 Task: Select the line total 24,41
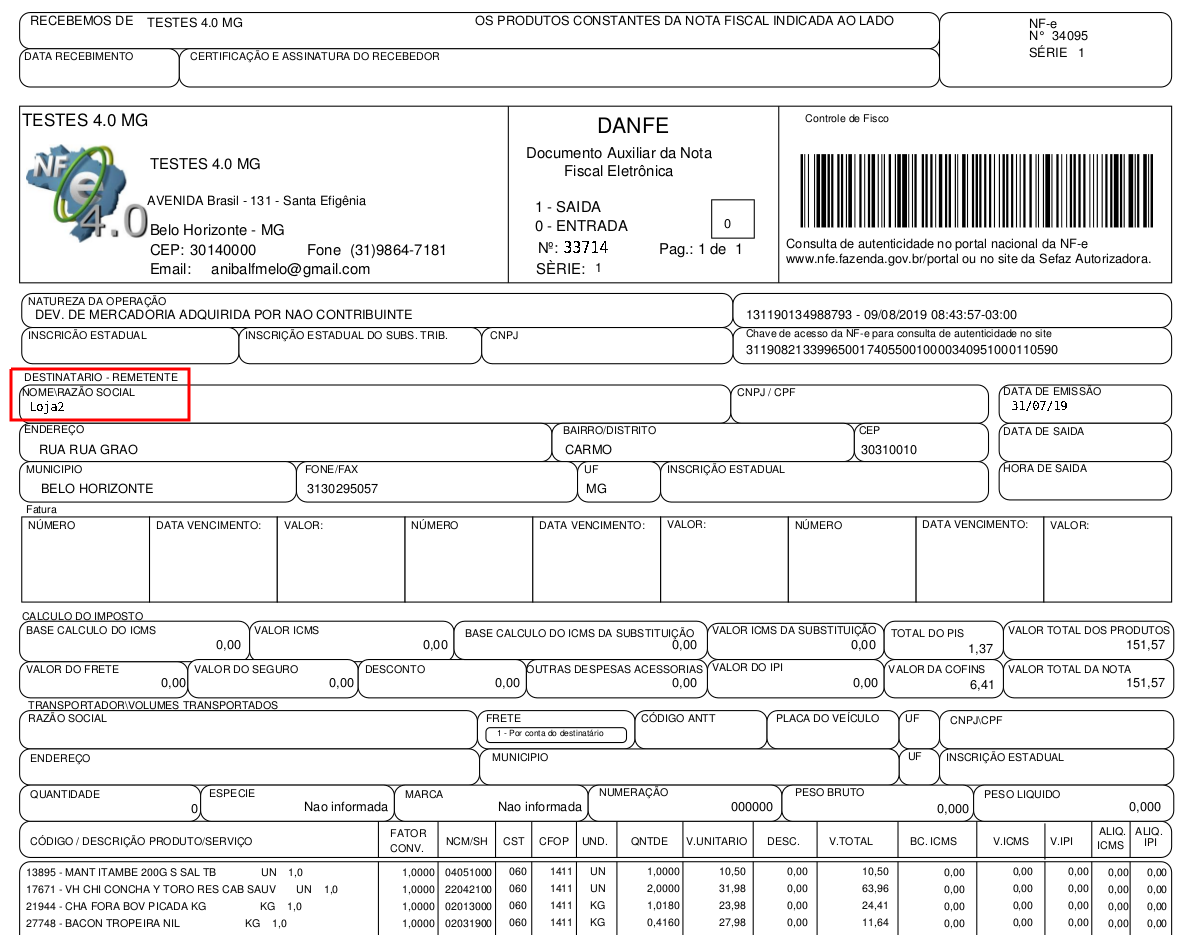(x=875, y=905)
